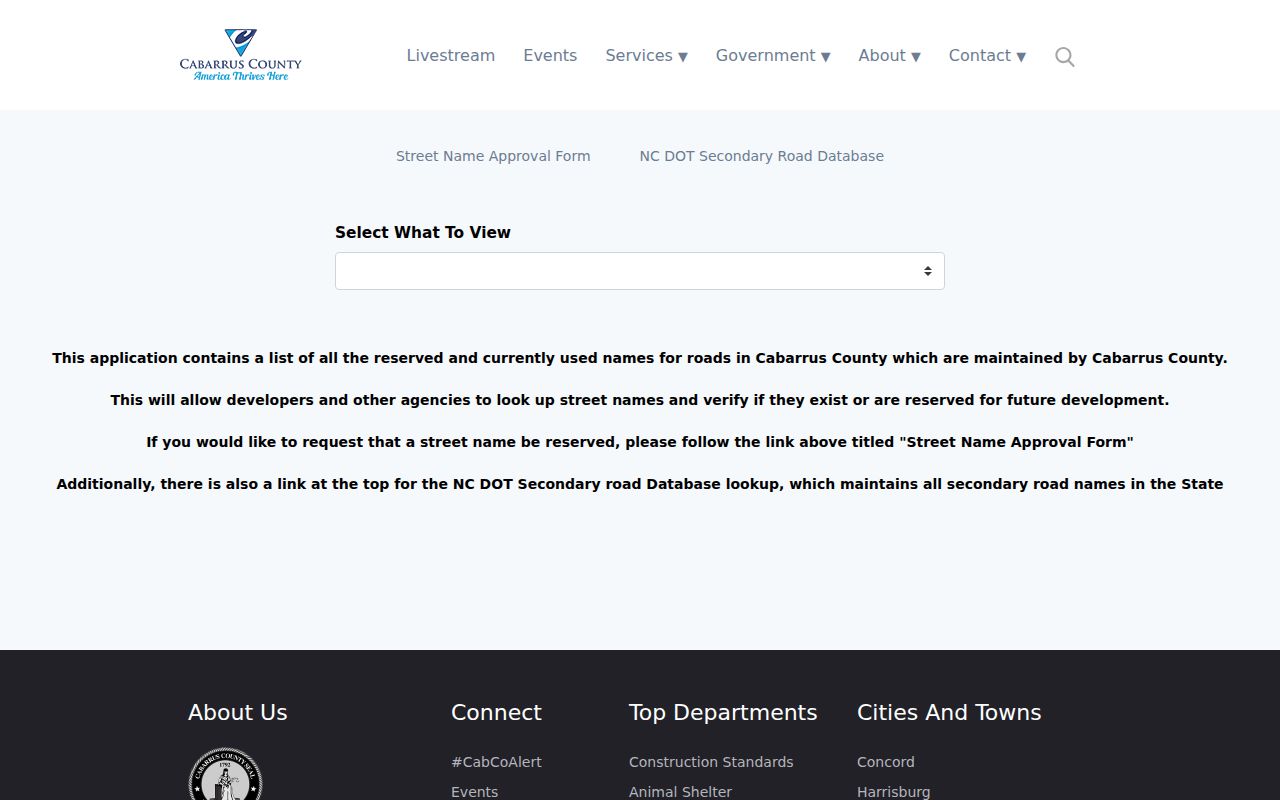Viewport: 1280px width, 800px height.
Task: Click the 'Select What To View' label
Action: [x=423, y=232]
